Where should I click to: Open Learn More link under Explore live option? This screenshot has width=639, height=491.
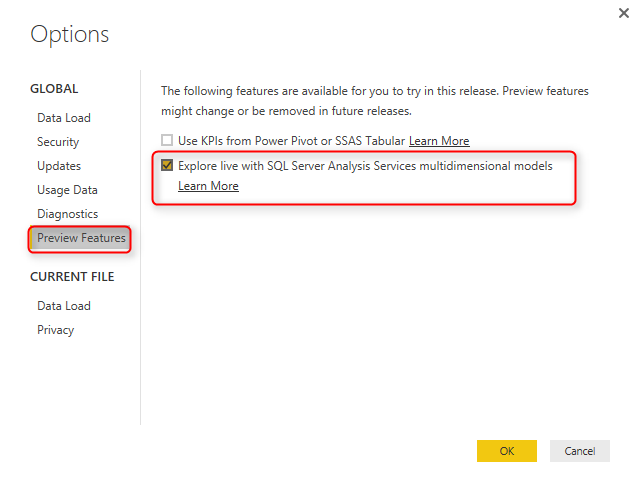[208, 186]
